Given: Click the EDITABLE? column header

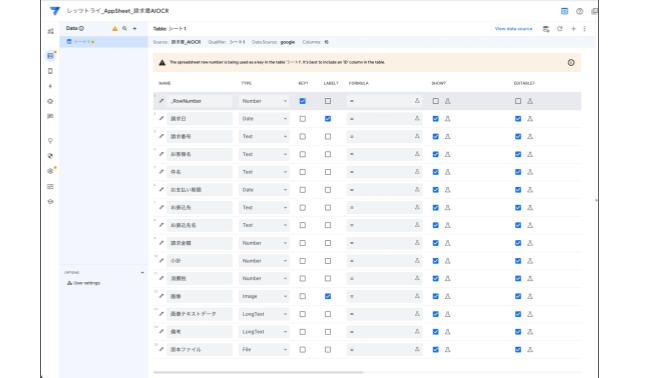Looking at the screenshot, I should 524,83.
